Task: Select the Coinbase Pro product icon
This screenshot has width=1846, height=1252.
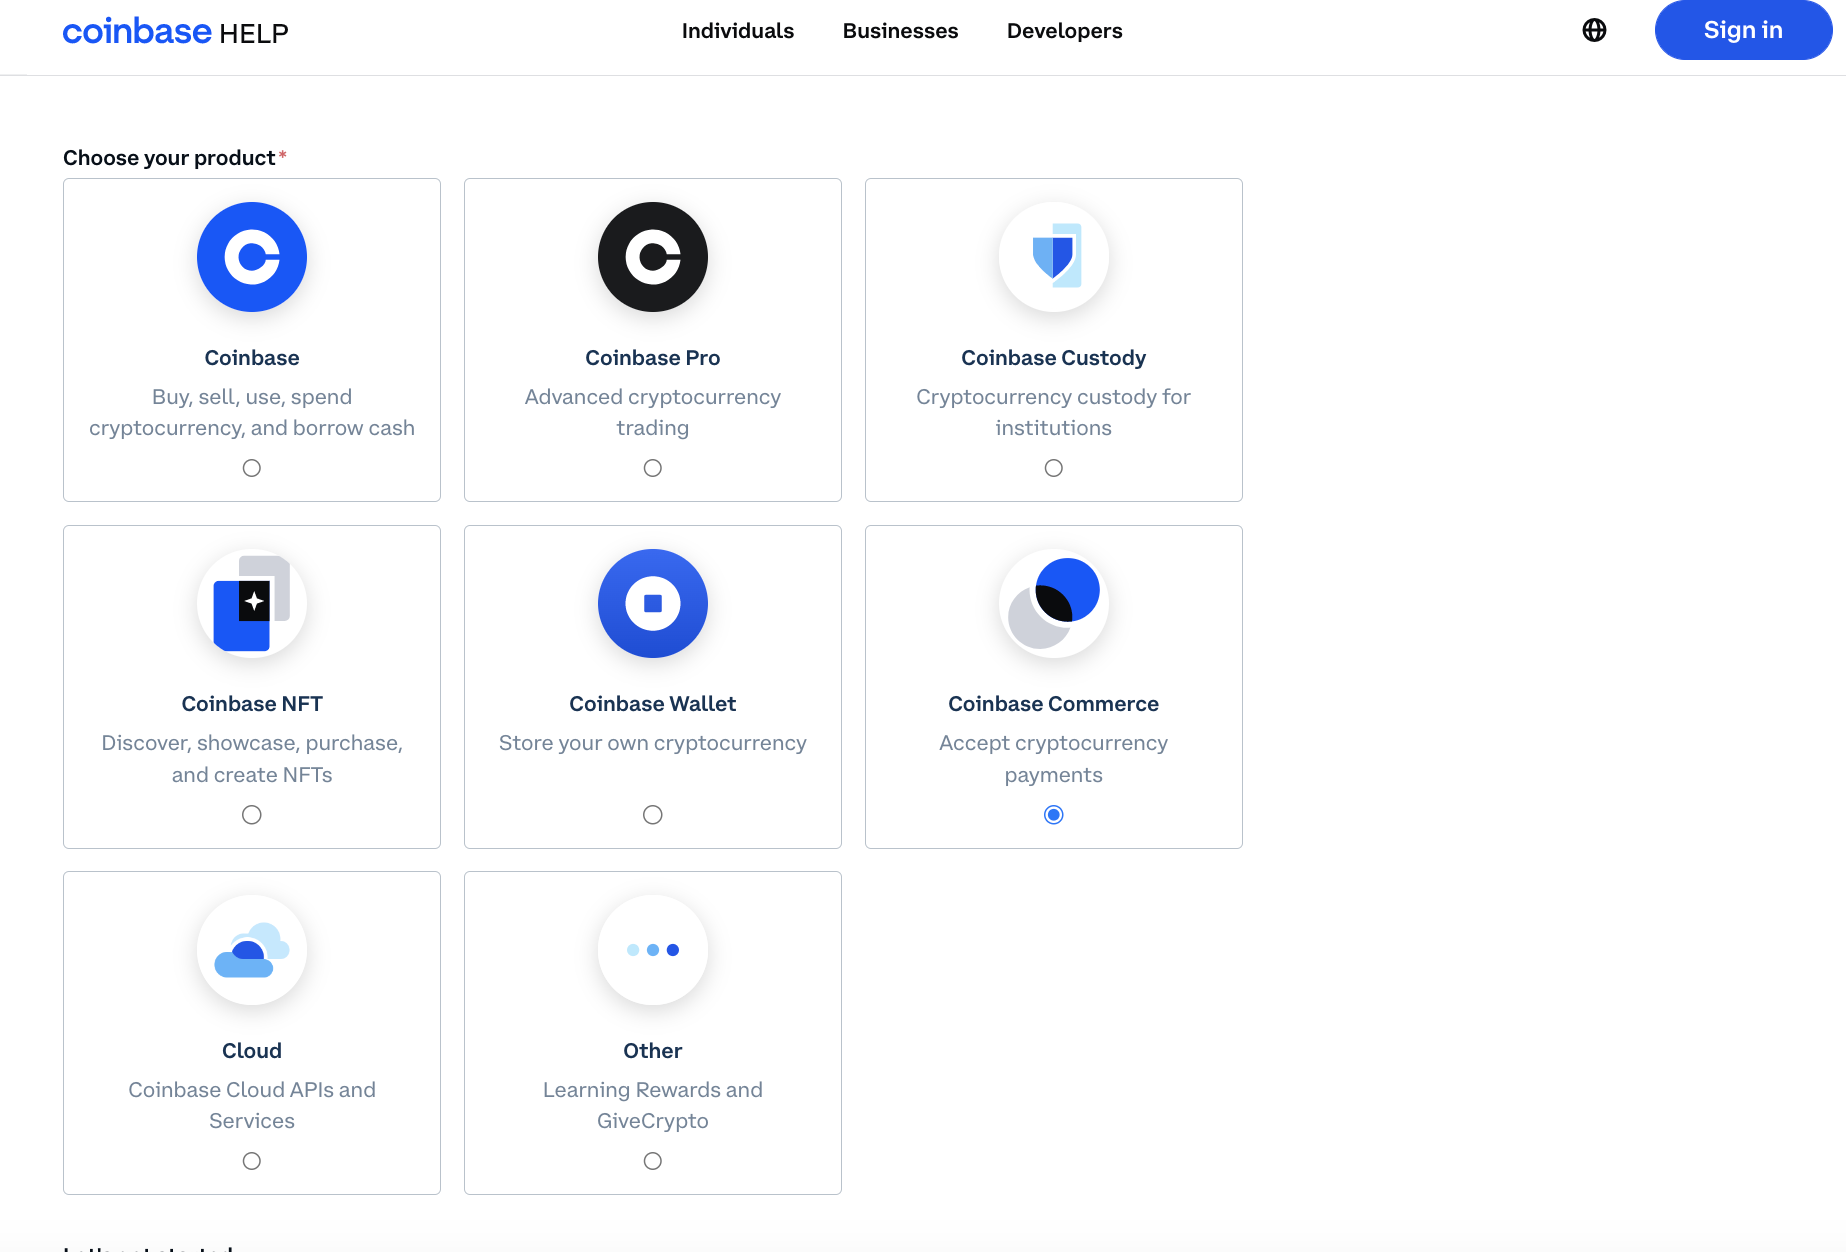Action: [652, 257]
